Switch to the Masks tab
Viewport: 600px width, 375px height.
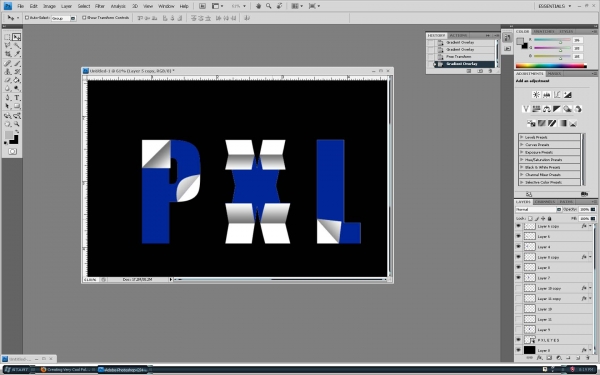point(554,73)
